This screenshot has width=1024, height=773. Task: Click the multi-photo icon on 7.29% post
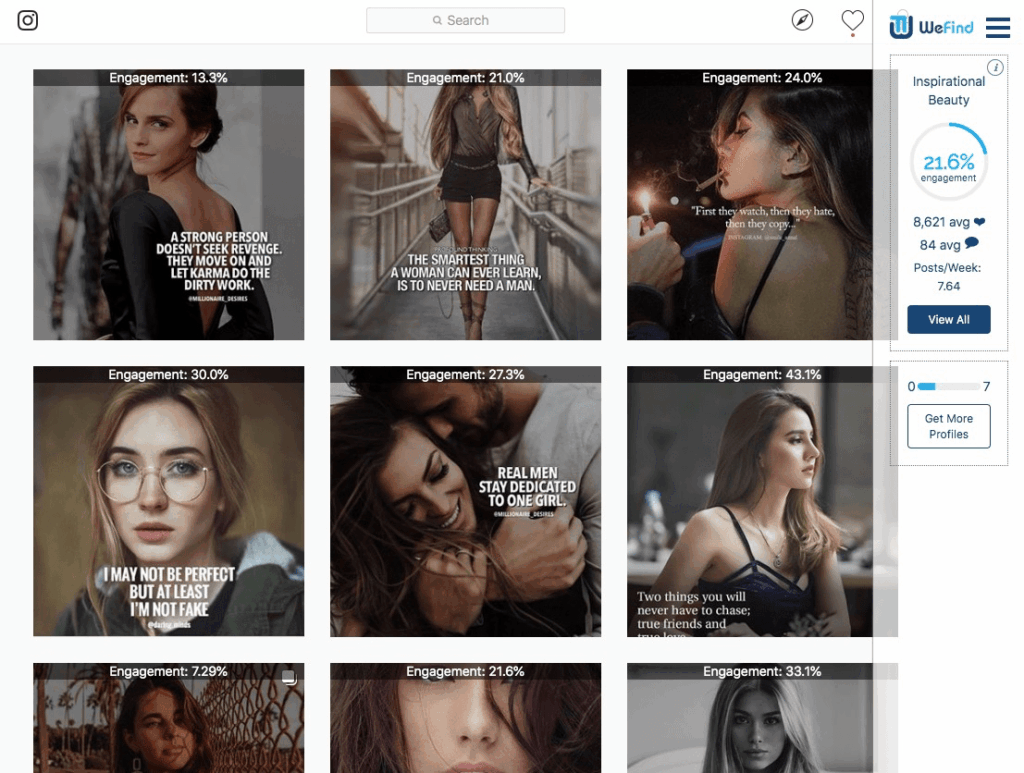289,677
